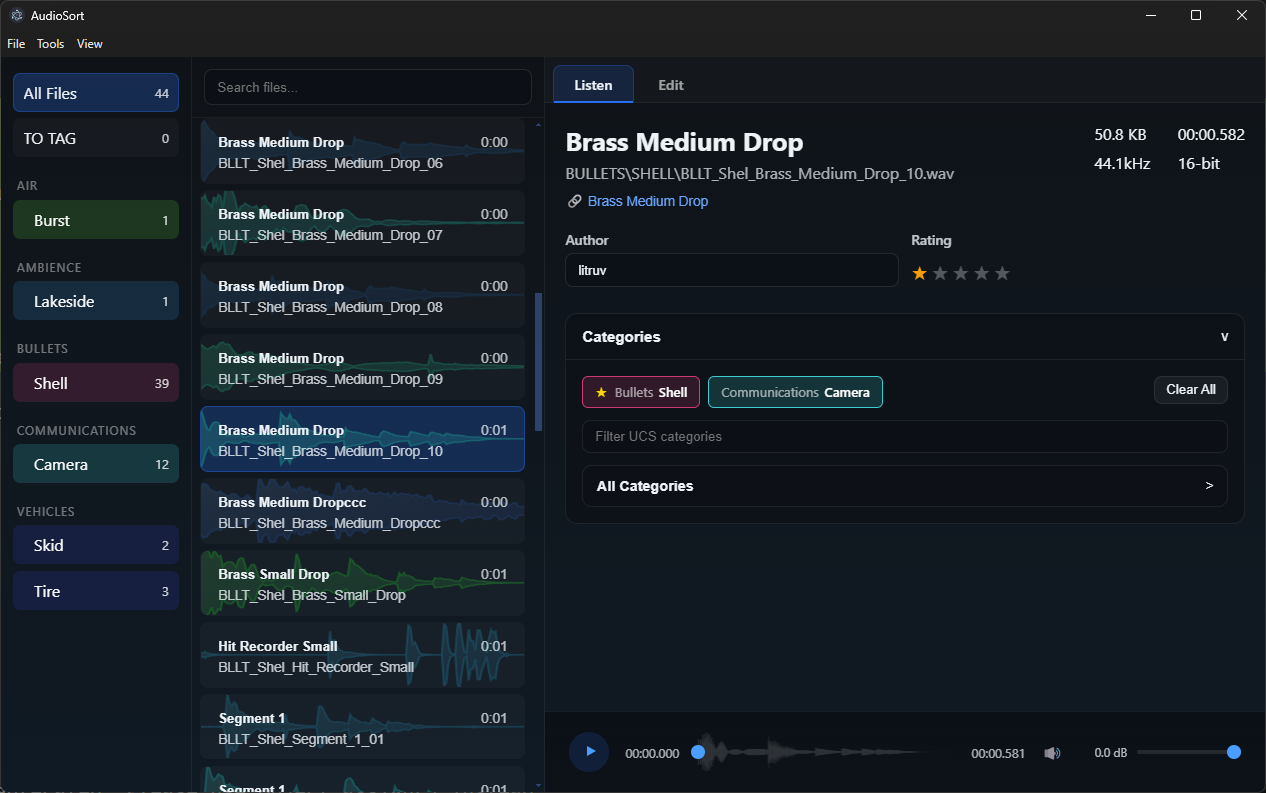
Task: Click the first gold rating star
Action: (x=920, y=273)
